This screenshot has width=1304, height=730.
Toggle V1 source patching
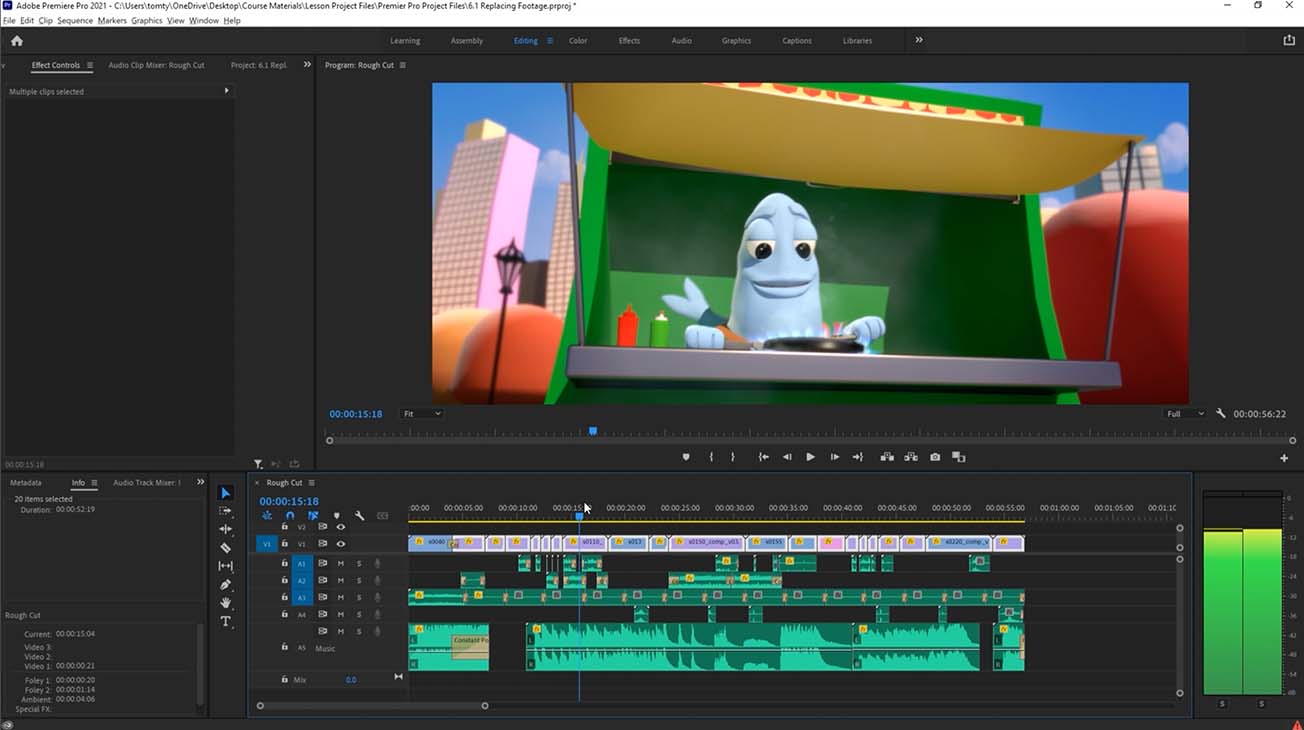(266, 544)
